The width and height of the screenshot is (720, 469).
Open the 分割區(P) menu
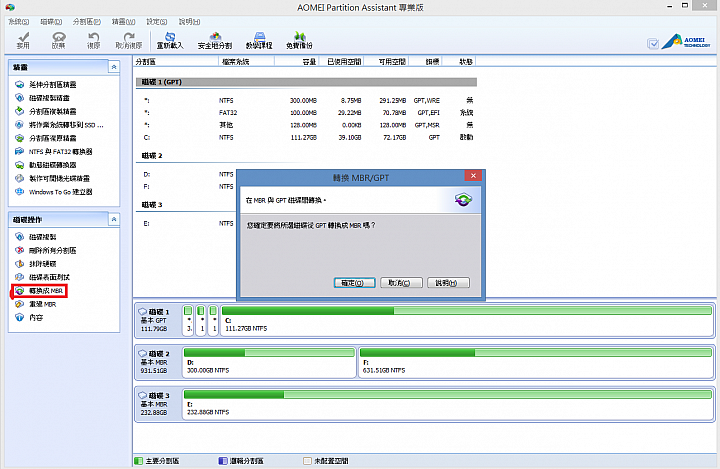(x=87, y=22)
